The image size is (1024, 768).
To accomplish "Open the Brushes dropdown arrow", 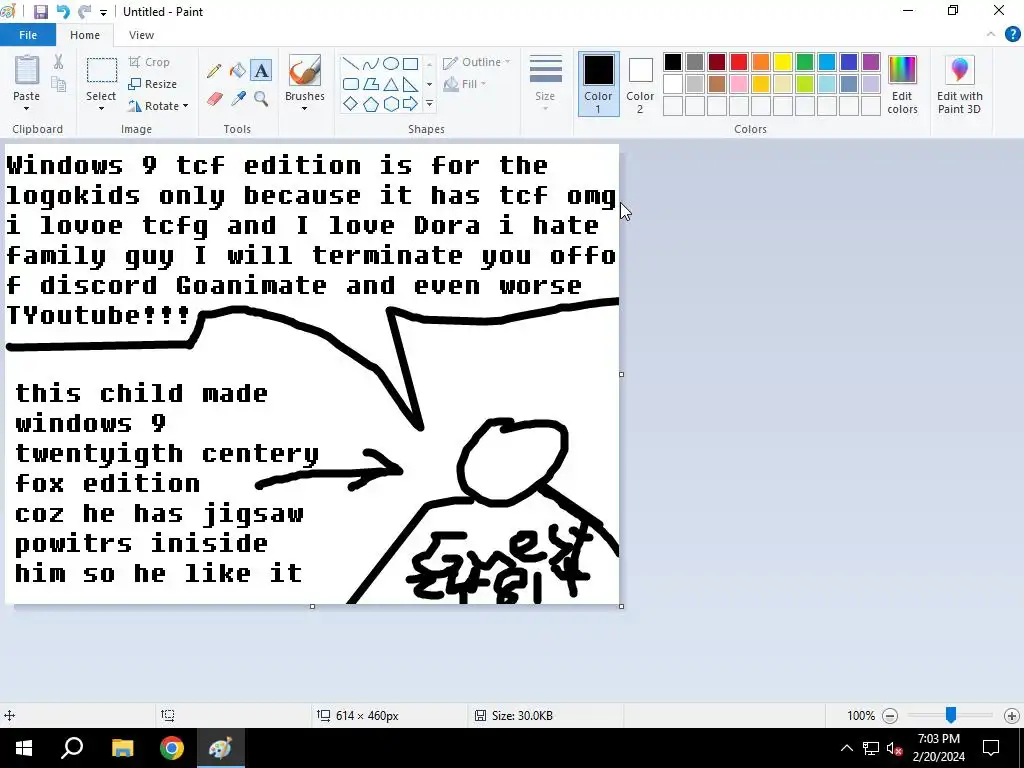I will coord(304,109).
